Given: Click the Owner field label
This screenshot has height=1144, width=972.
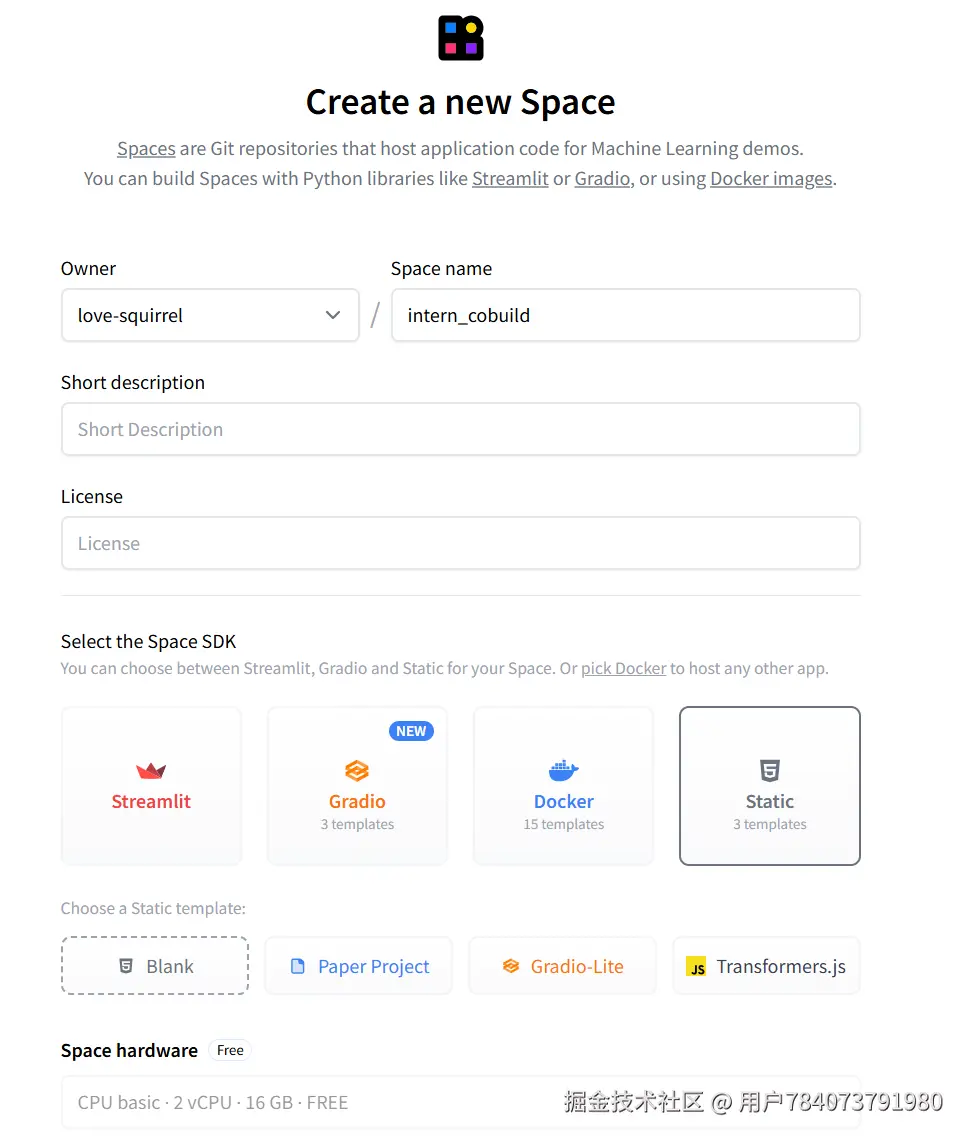Looking at the screenshot, I should click(88, 268).
